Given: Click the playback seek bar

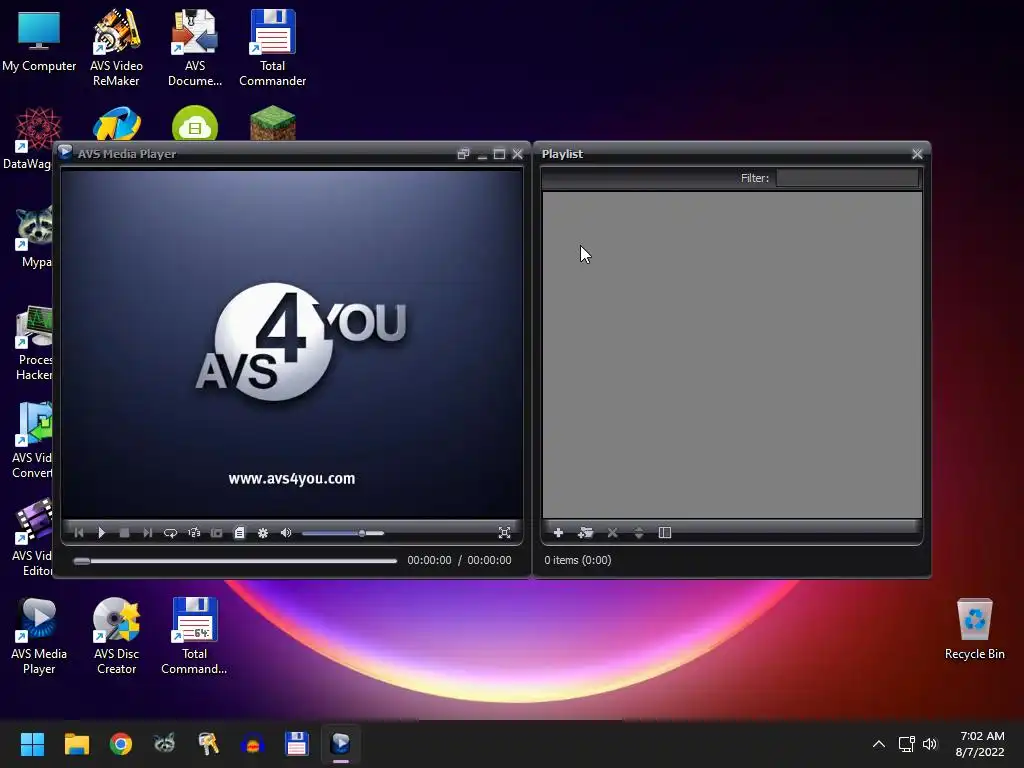Looking at the screenshot, I should 235,560.
